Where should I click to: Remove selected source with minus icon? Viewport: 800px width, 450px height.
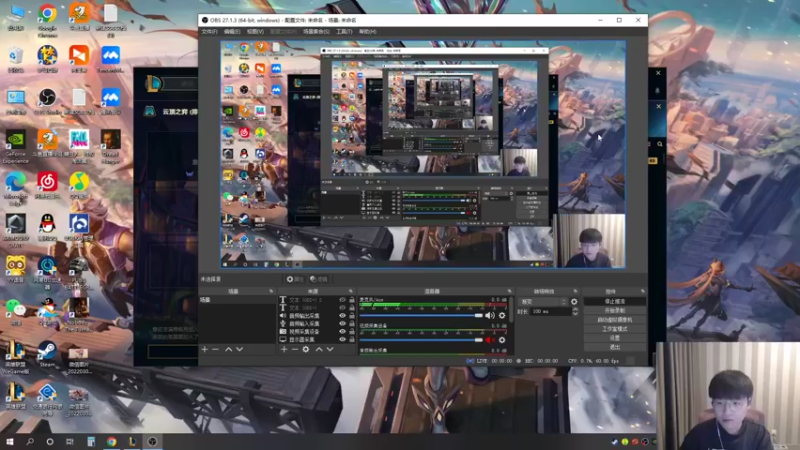[x=295, y=349]
